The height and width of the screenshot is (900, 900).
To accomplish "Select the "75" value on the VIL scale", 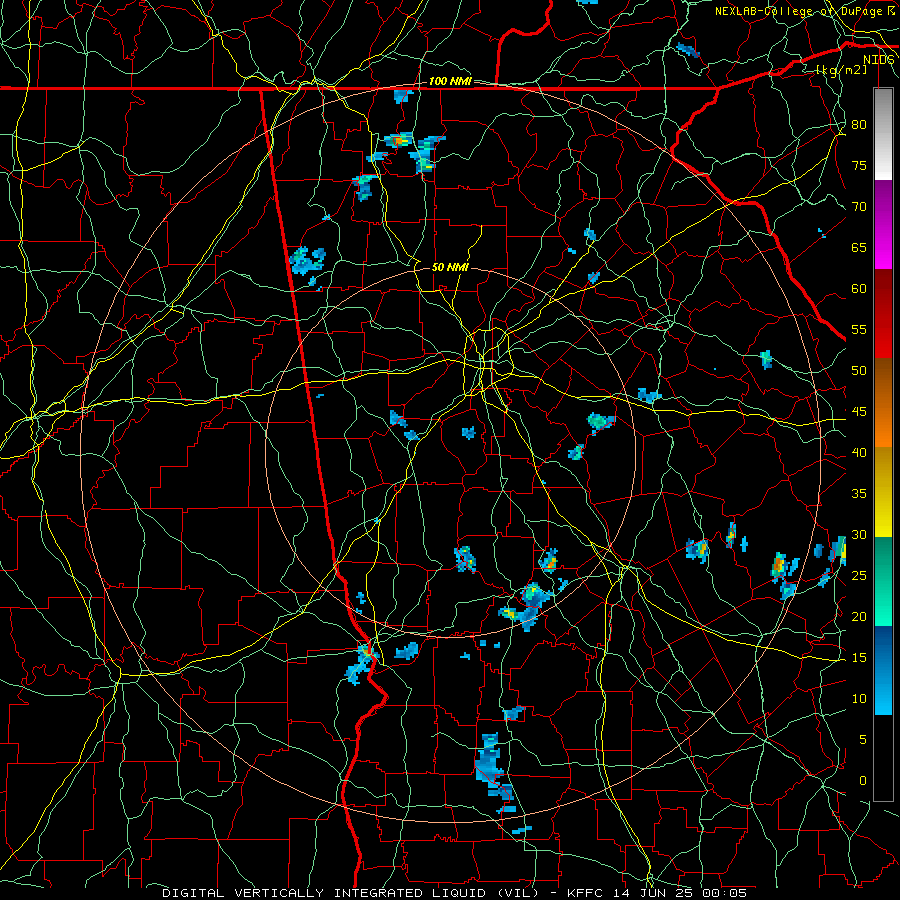I will tap(859, 166).
